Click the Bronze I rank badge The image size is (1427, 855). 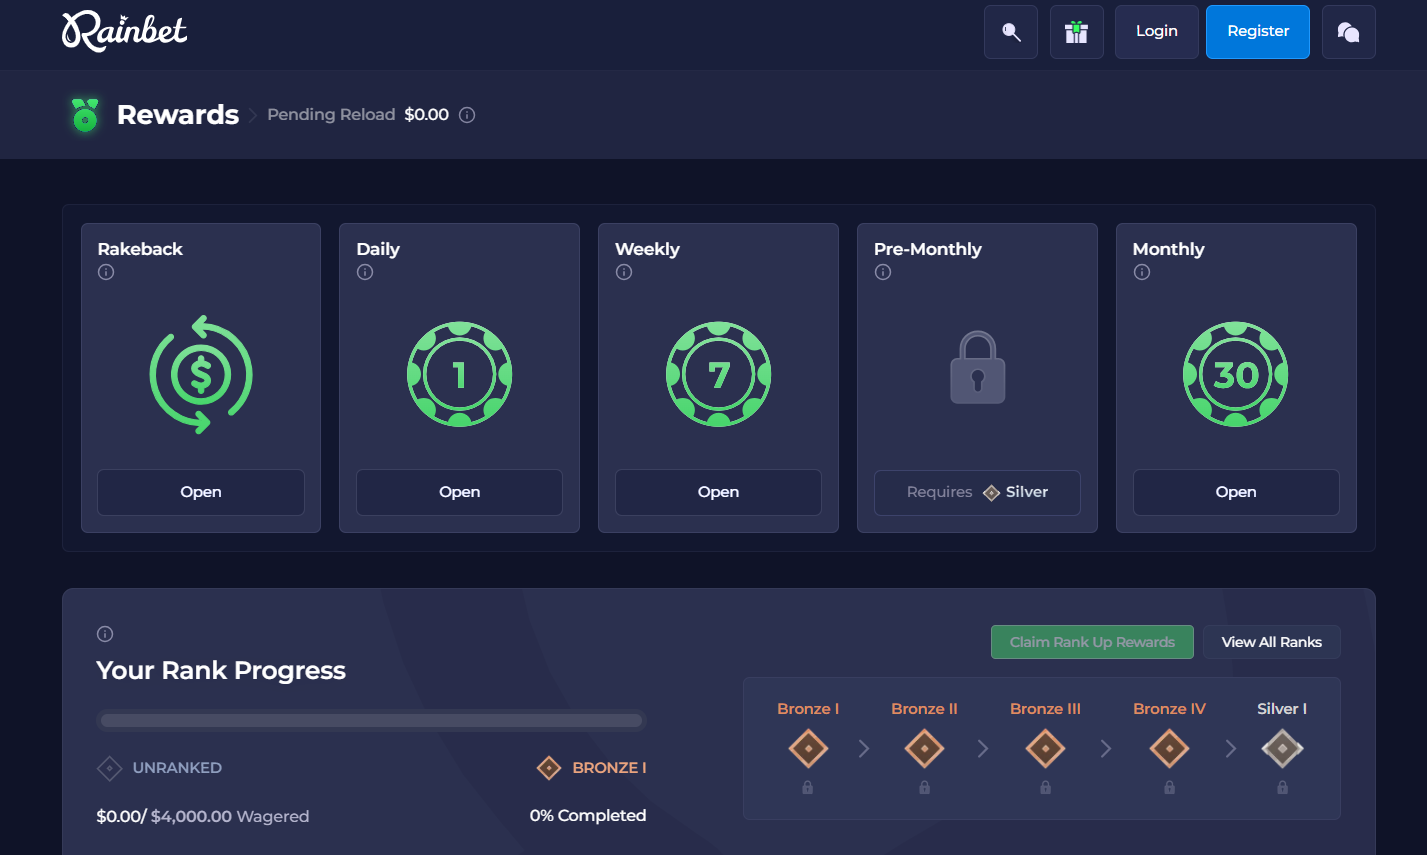tap(808, 748)
